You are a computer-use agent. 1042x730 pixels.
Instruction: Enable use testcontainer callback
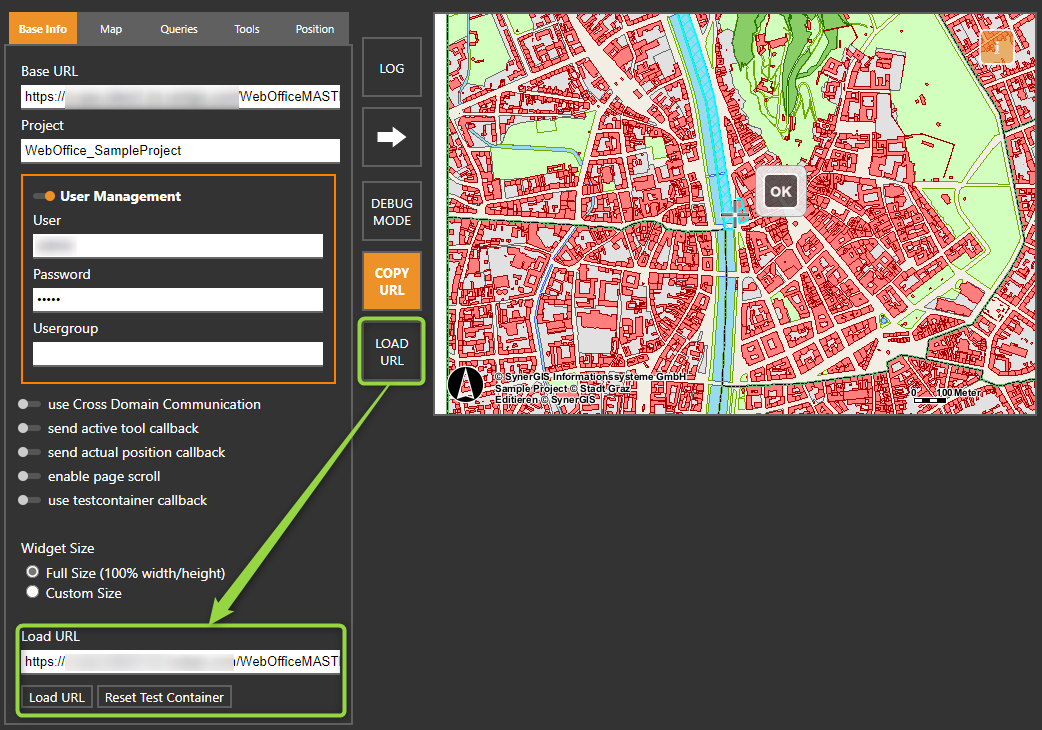pos(31,500)
